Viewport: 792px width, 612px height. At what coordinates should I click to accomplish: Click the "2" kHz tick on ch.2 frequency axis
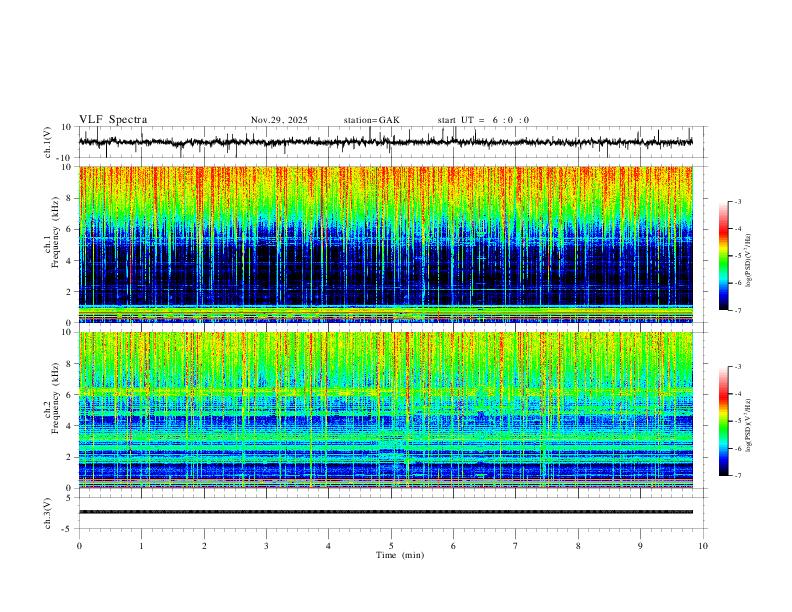click(69, 457)
